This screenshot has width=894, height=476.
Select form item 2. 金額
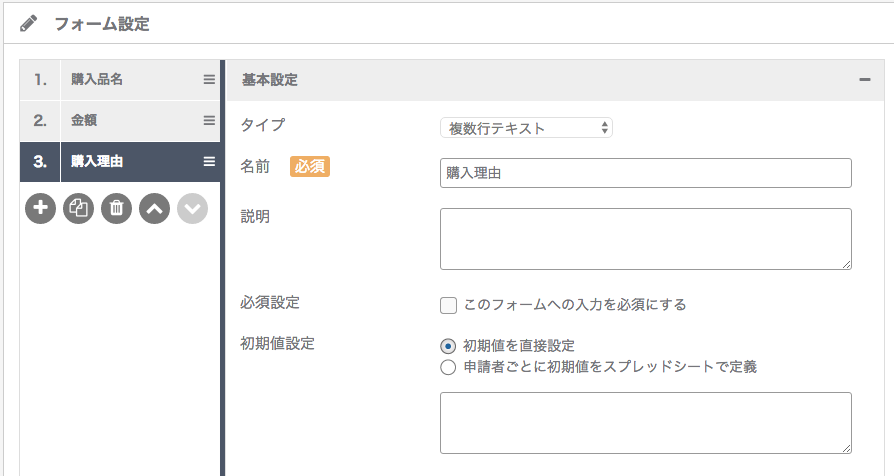pyautogui.click(x=120, y=121)
